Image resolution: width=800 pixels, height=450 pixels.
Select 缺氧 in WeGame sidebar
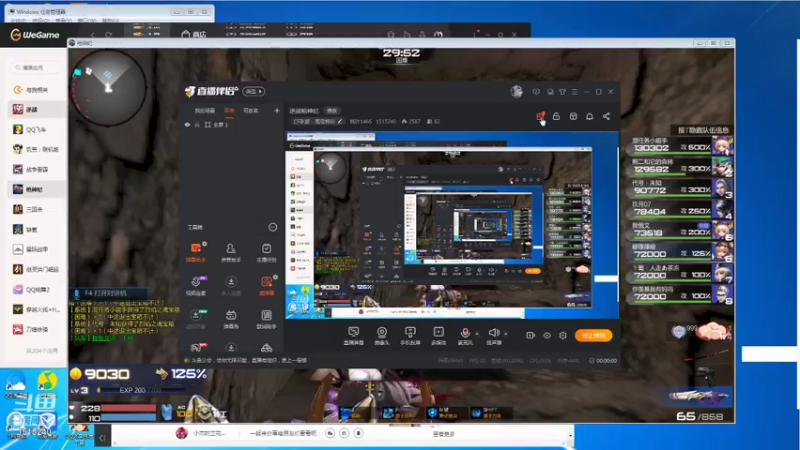(37, 230)
